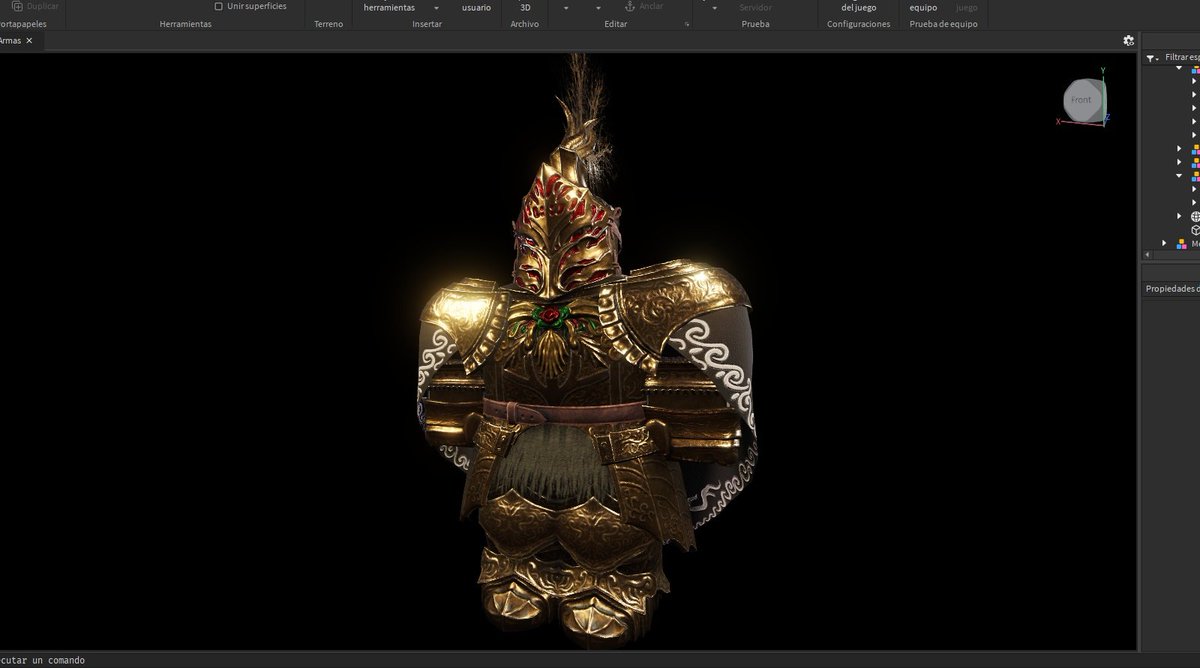Focus the Explorer filter search field

point(1182,58)
